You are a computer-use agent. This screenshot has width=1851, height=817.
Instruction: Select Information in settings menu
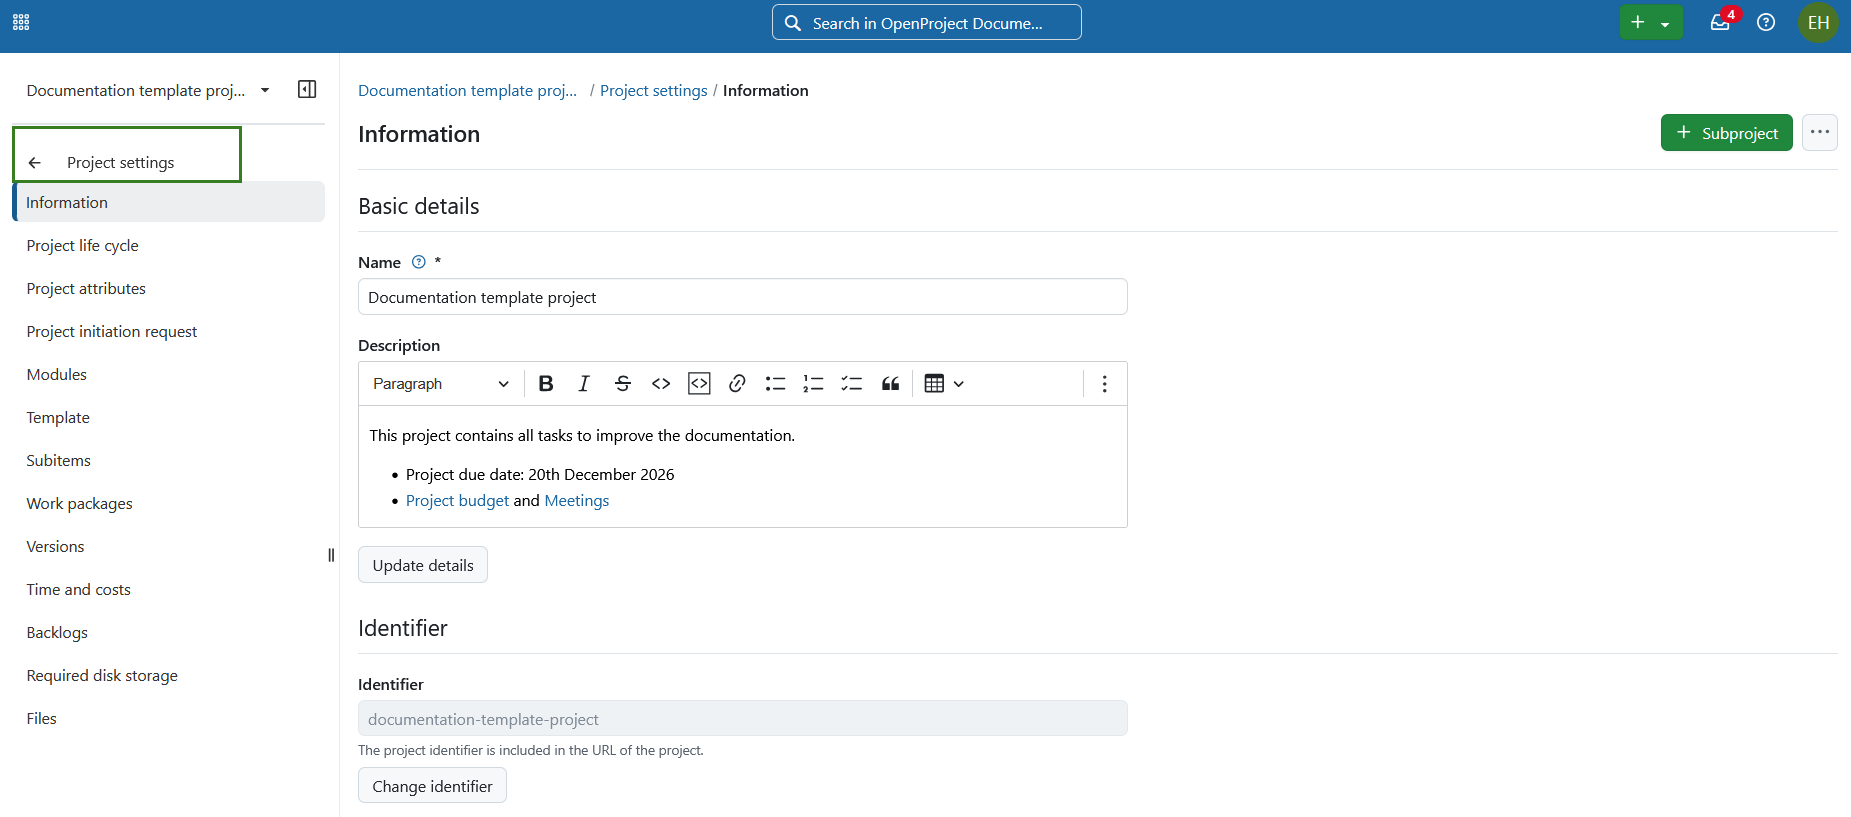tap(168, 202)
